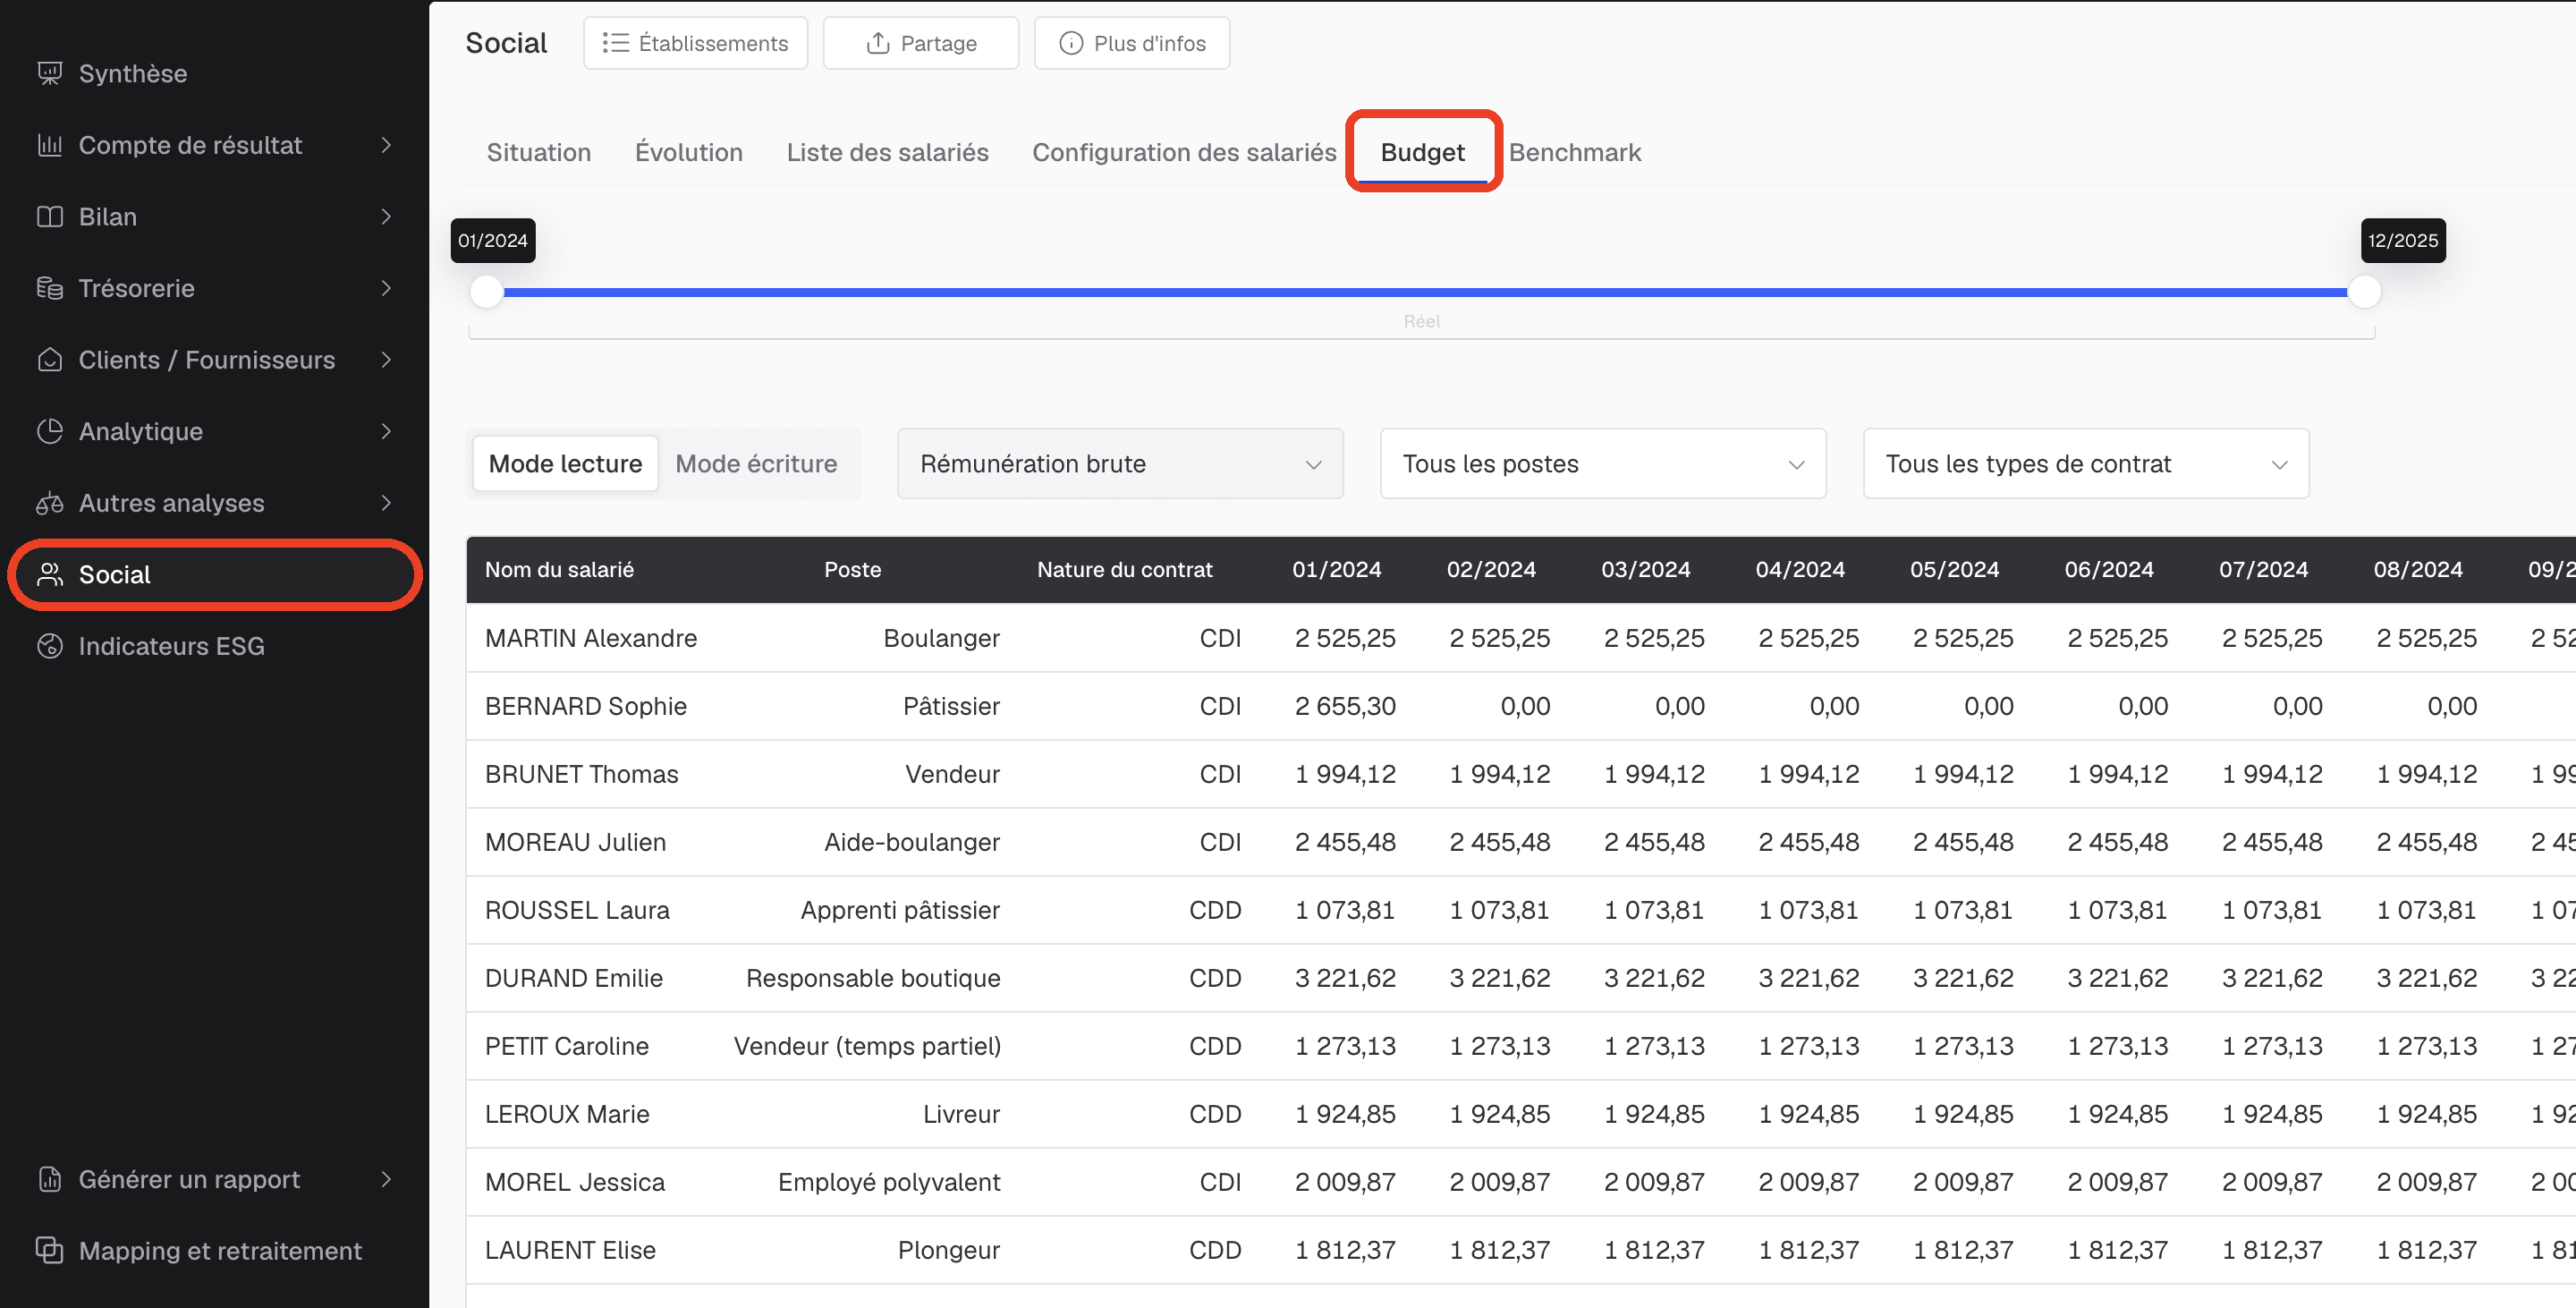The image size is (2576, 1308).
Task: Expand the Trésorerie submenu chevron
Action: 386,288
